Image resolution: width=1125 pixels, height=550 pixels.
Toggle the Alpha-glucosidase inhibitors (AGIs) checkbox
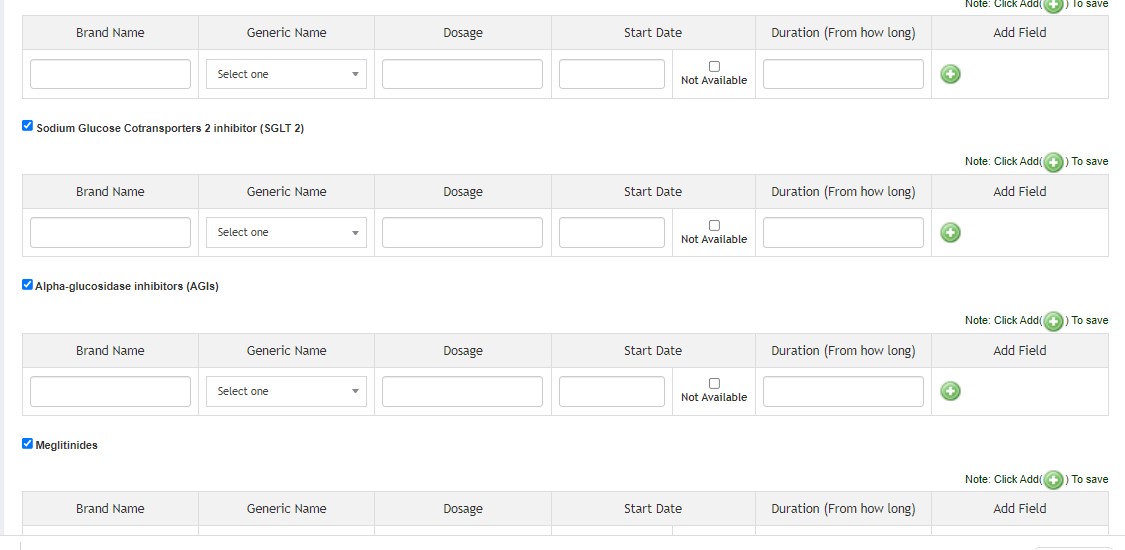tap(28, 285)
